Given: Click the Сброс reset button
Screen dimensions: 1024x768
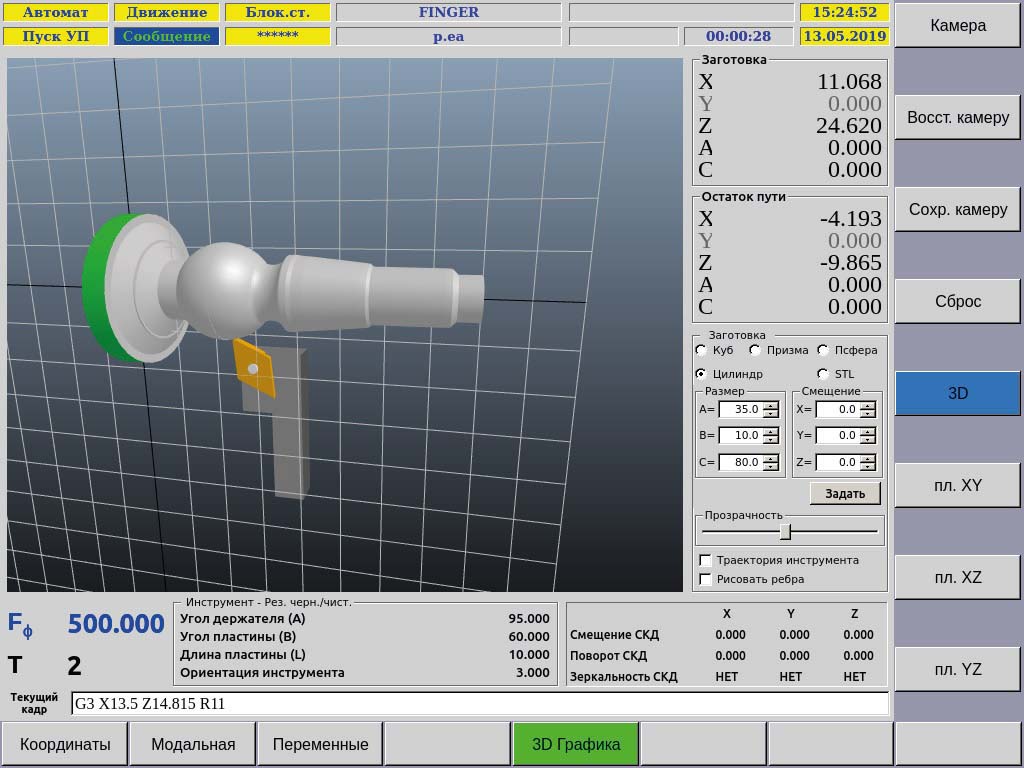Looking at the screenshot, I should click(957, 302).
